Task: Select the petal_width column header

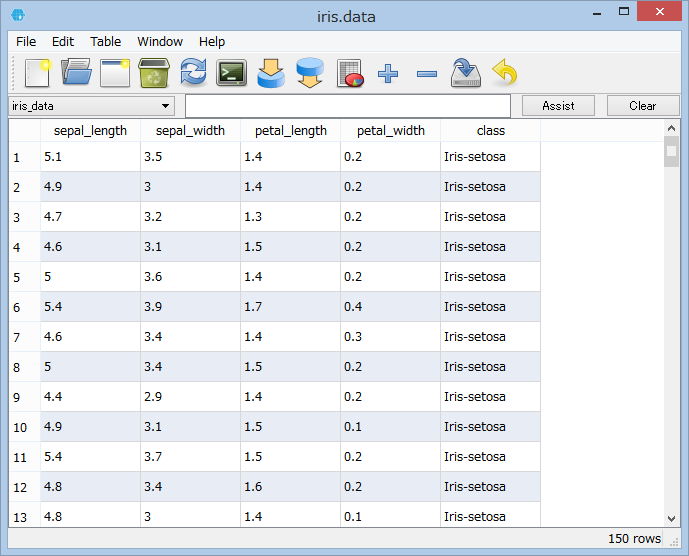Action: click(x=390, y=131)
